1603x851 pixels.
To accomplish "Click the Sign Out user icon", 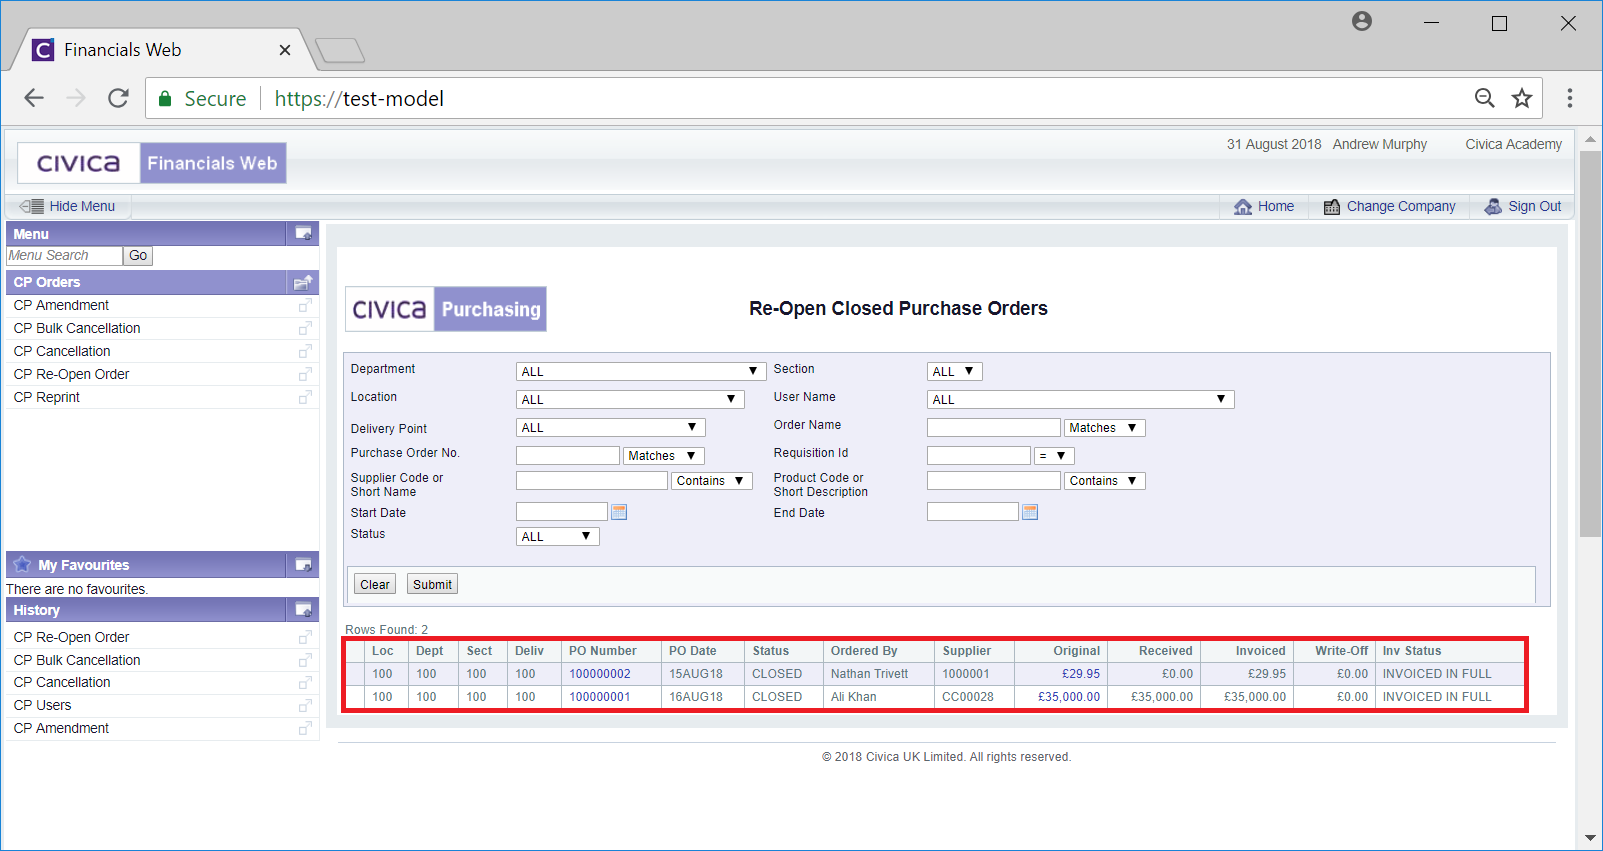I will (x=1493, y=207).
